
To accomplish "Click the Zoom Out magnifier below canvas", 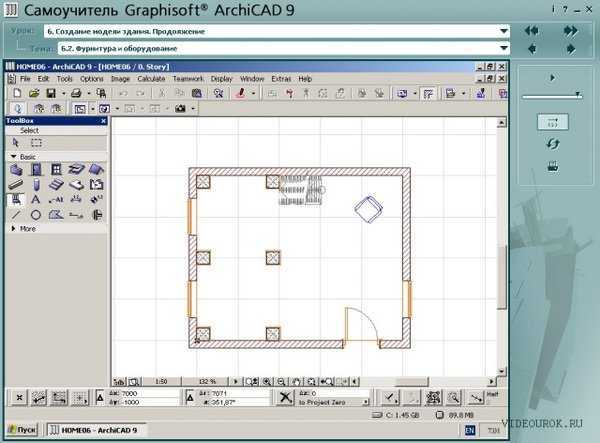I will 281,381.
